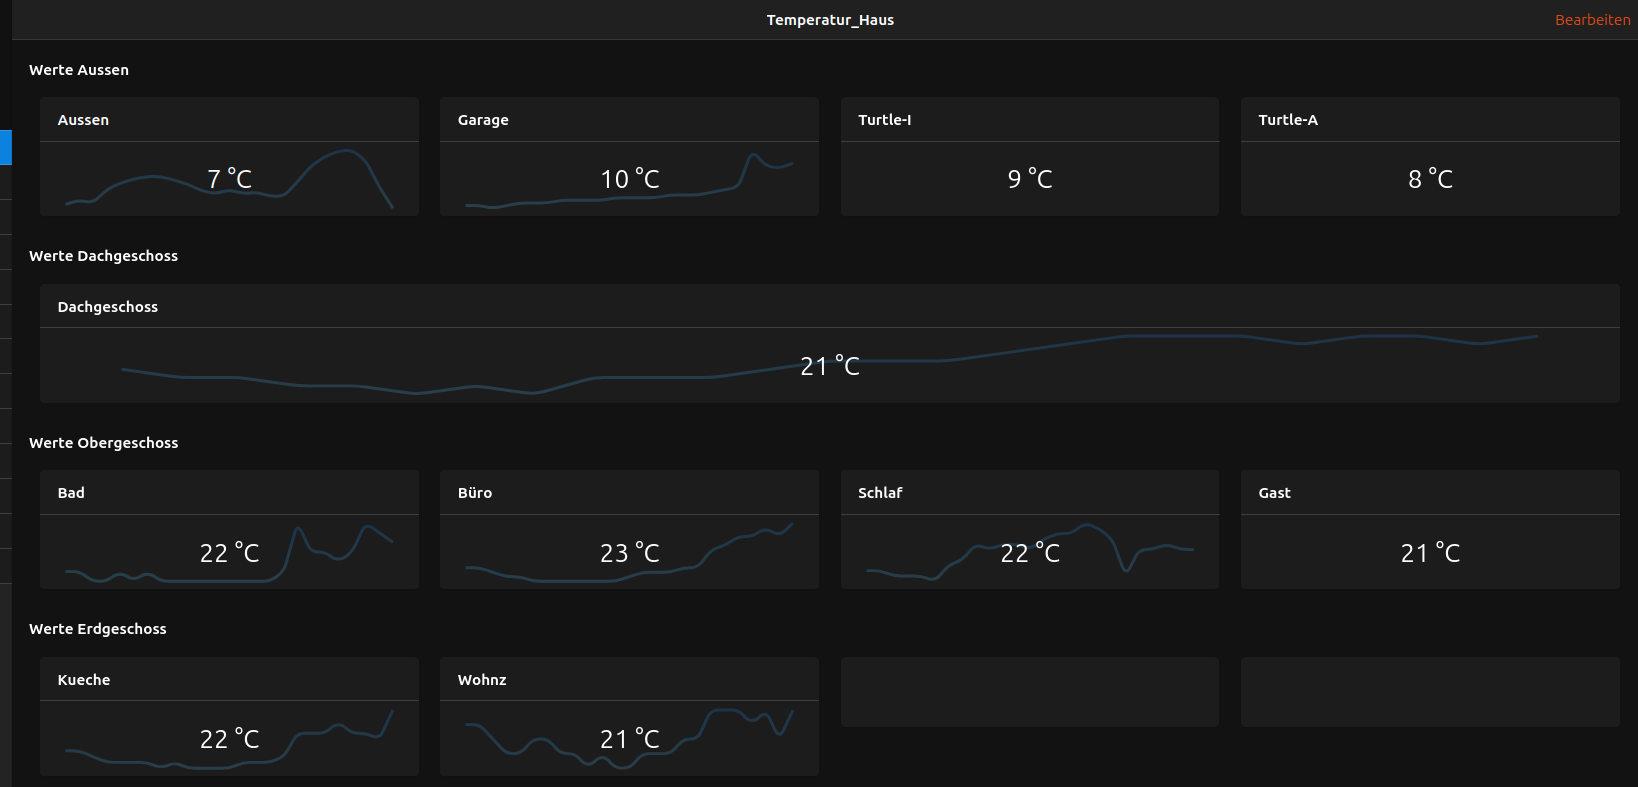Select the Turtle-I 9 °C value

click(x=1029, y=179)
